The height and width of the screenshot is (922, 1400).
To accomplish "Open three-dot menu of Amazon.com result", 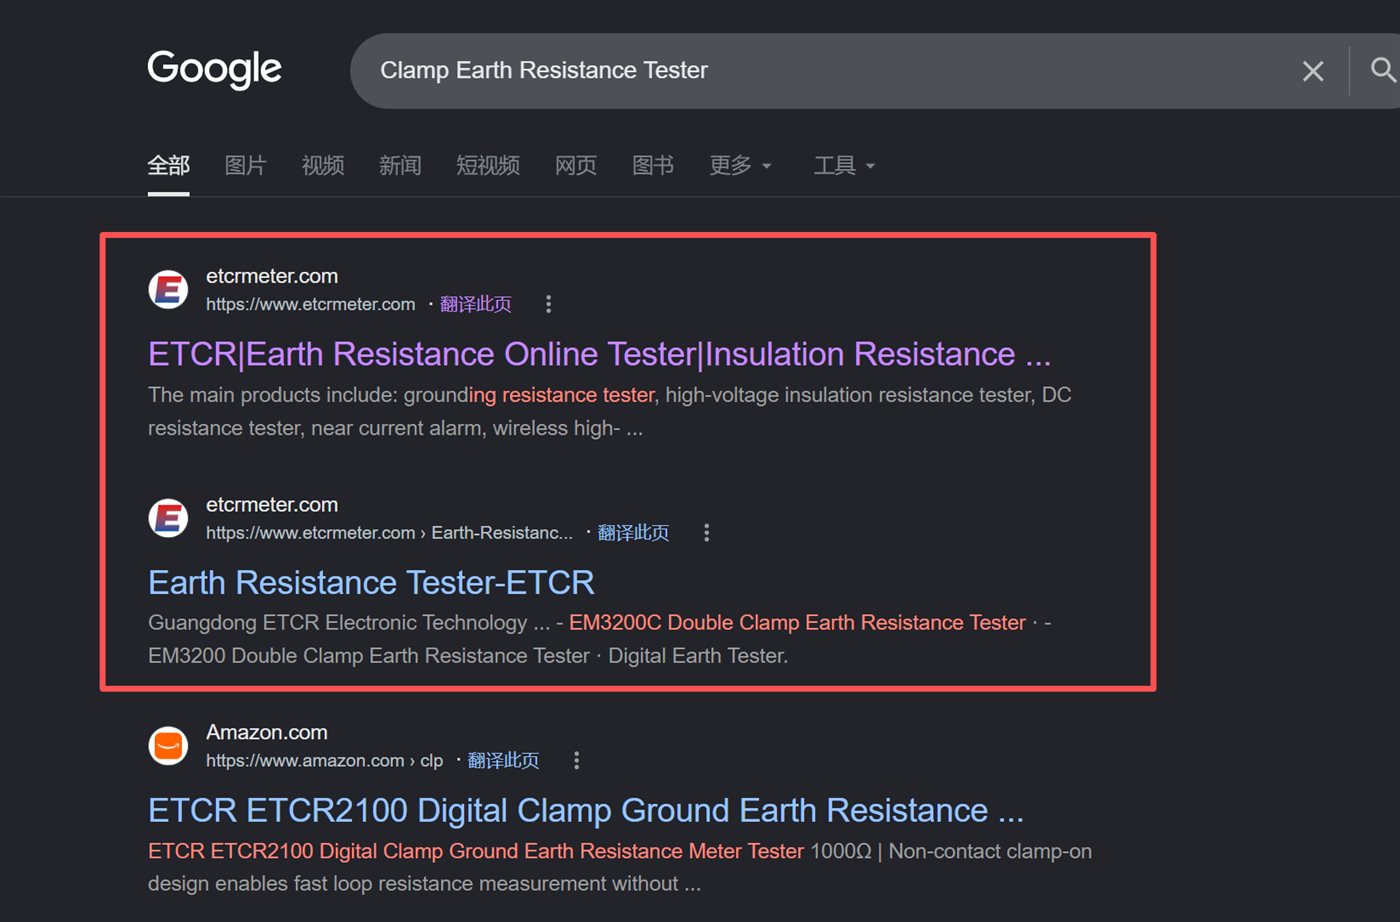I will (x=576, y=761).
